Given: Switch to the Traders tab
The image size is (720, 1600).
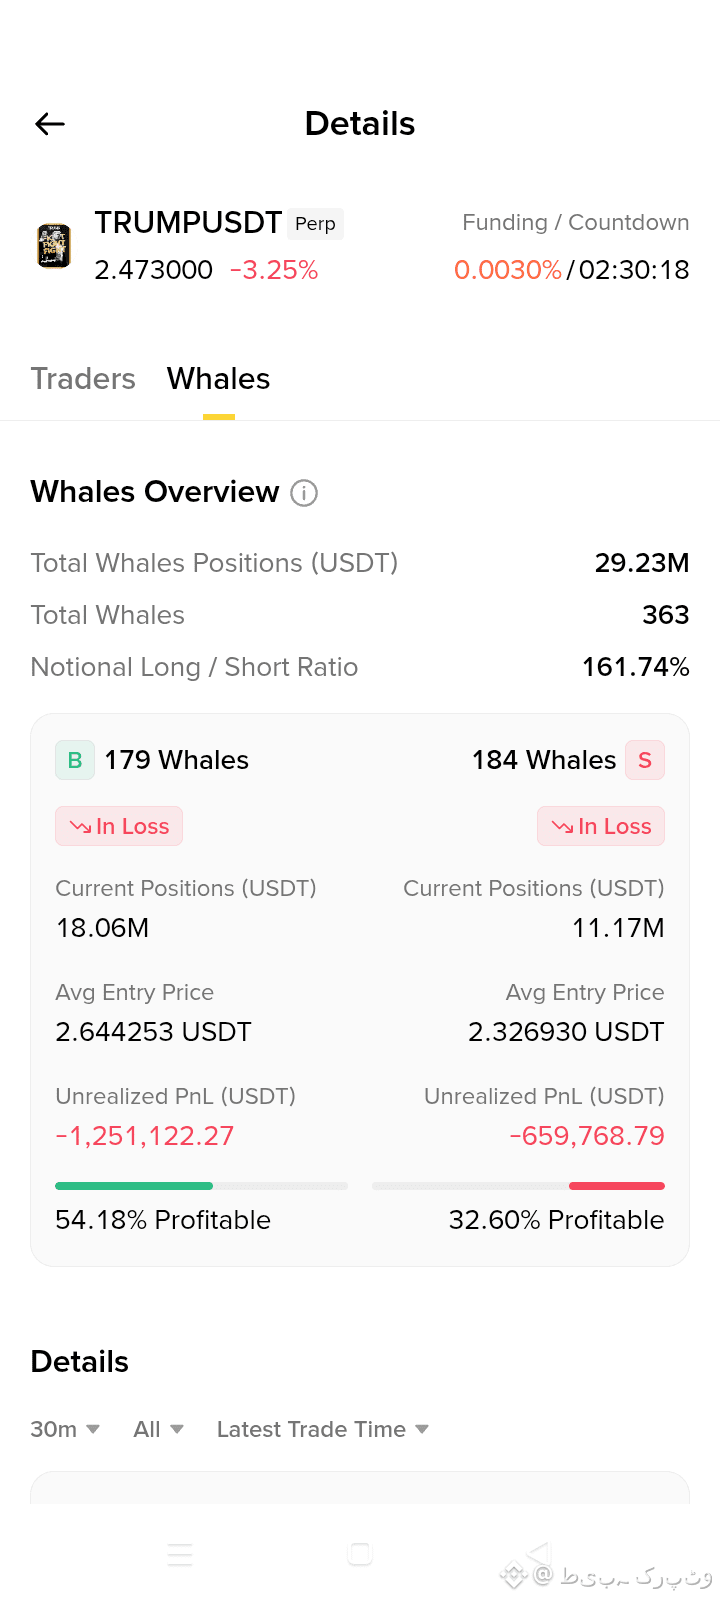Looking at the screenshot, I should (83, 379).
